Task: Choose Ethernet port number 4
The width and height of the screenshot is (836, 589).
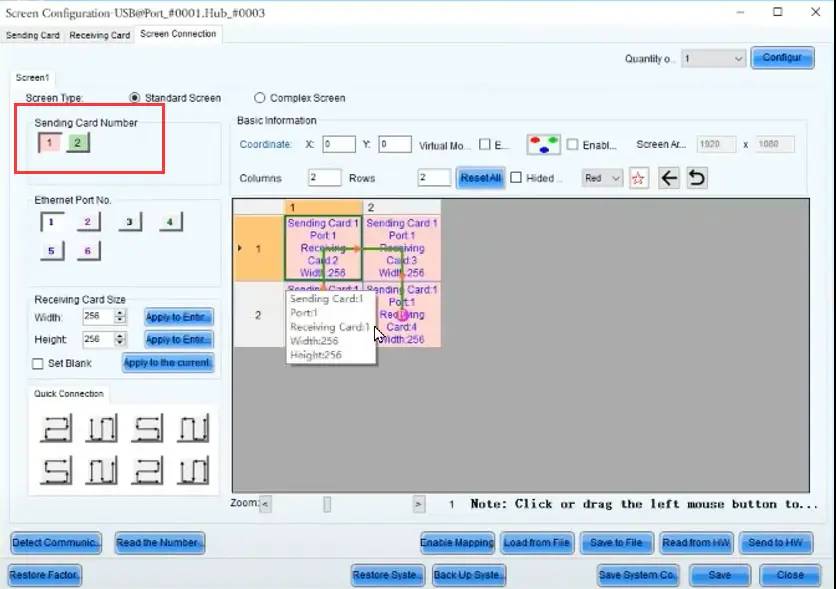Action: (x=171, y=222)
